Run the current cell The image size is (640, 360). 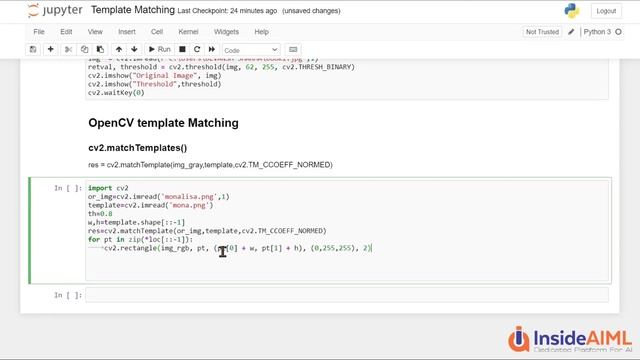point(160,49)
